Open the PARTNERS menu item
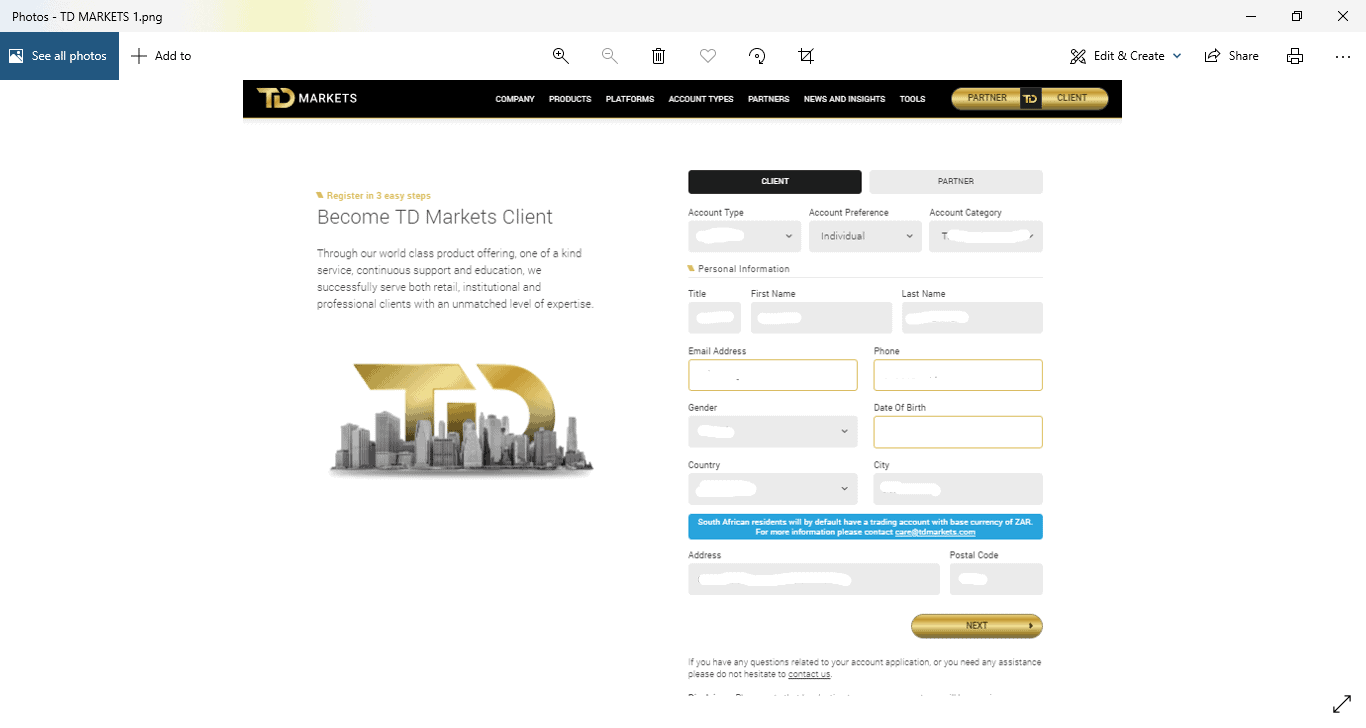 768,99
